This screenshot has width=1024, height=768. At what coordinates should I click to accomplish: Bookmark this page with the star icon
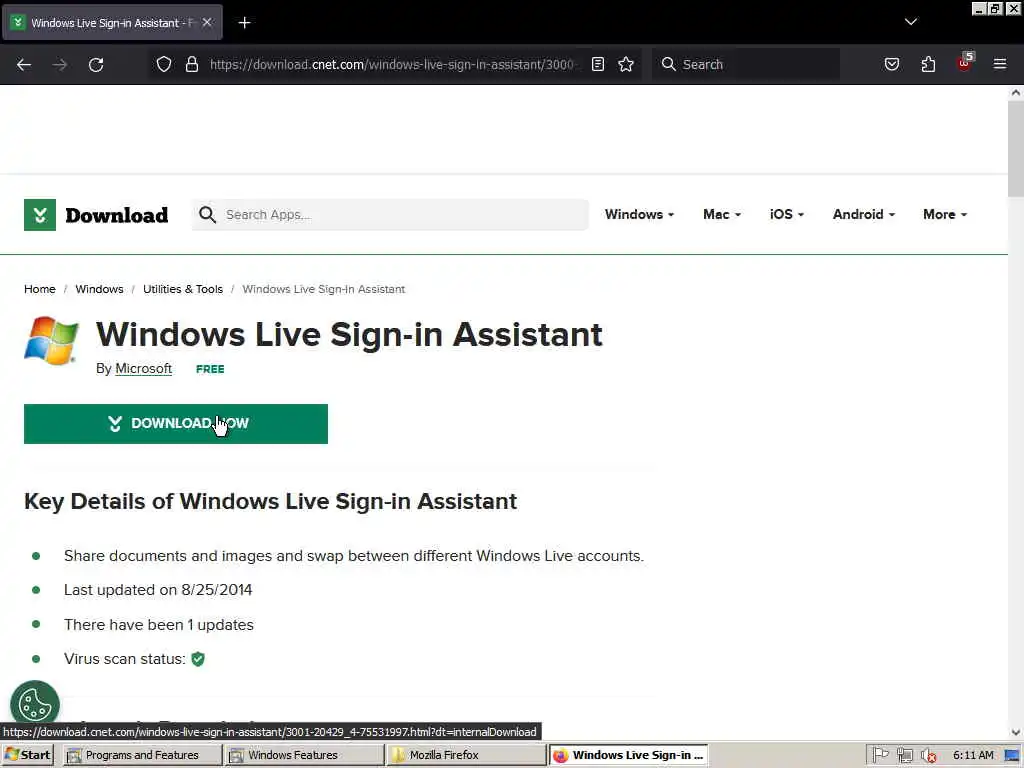[626, 64]
